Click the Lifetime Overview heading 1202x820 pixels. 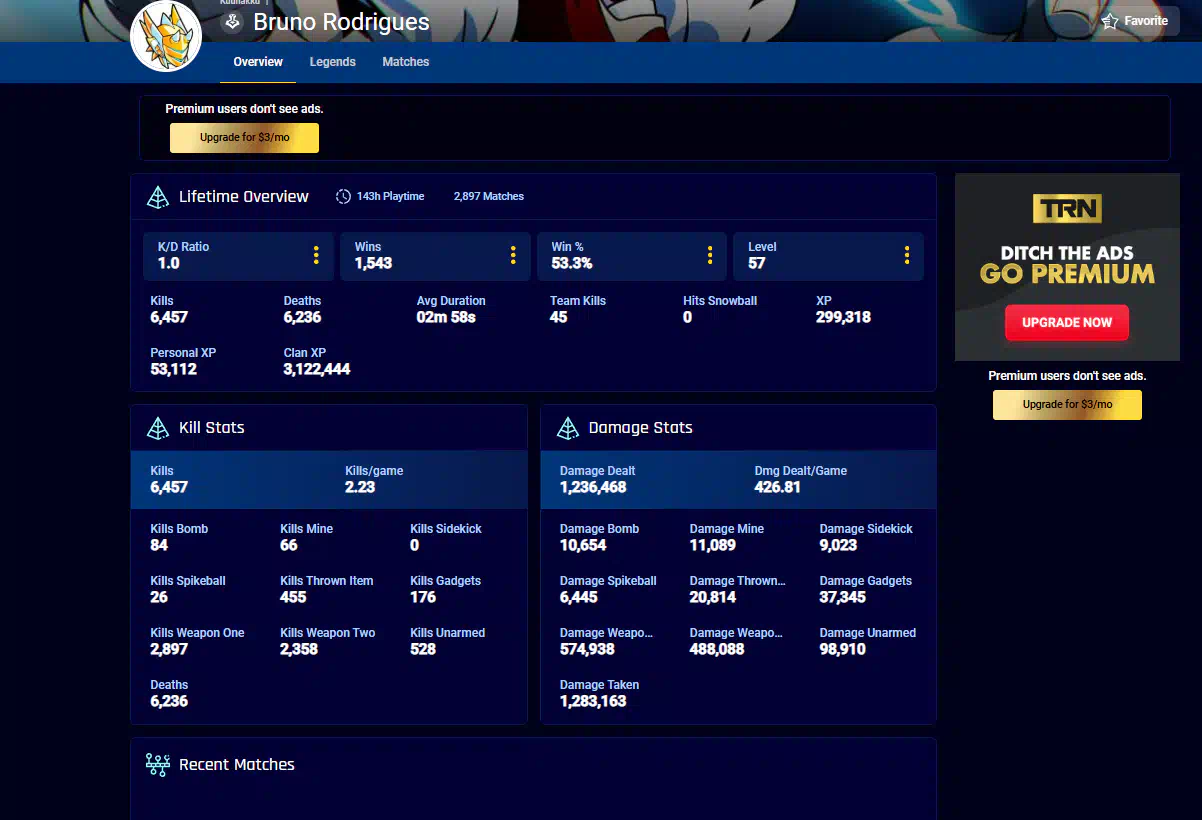pos(244,197)
